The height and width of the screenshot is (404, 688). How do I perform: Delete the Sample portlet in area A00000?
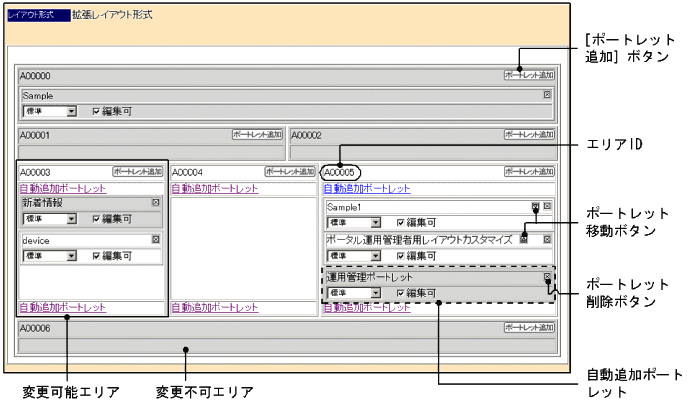click(x=547, y=95)
